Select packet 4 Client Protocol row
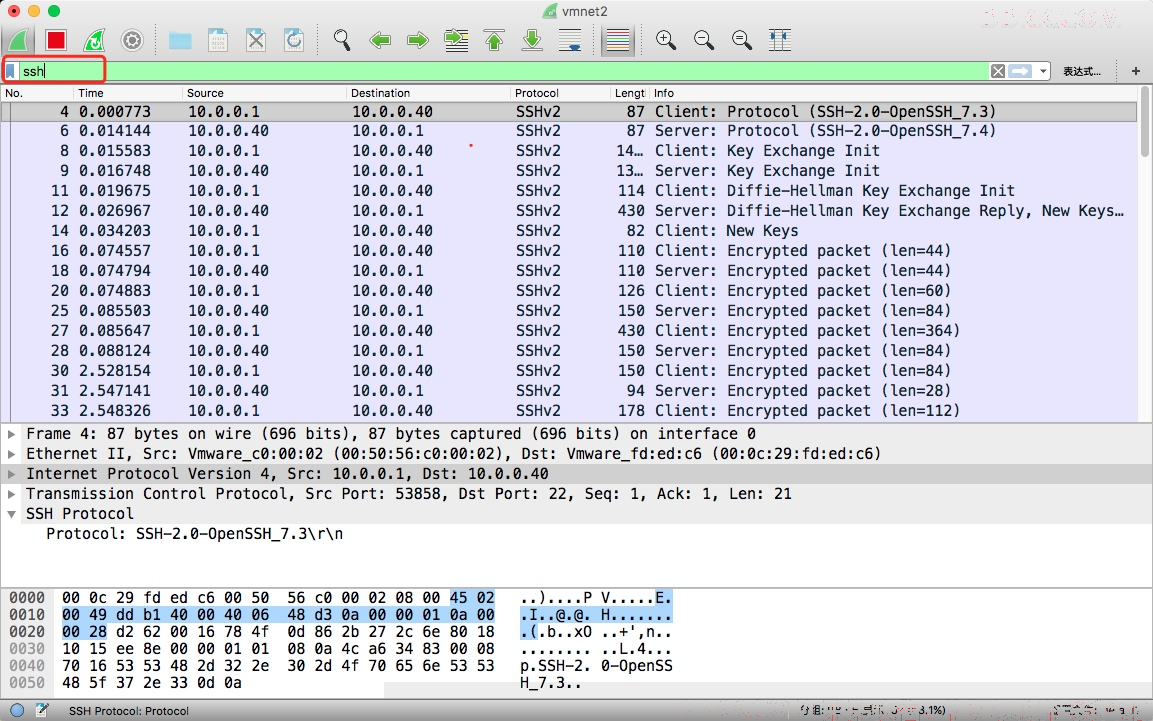The image size is (1153, 721). tap(569, 112)
